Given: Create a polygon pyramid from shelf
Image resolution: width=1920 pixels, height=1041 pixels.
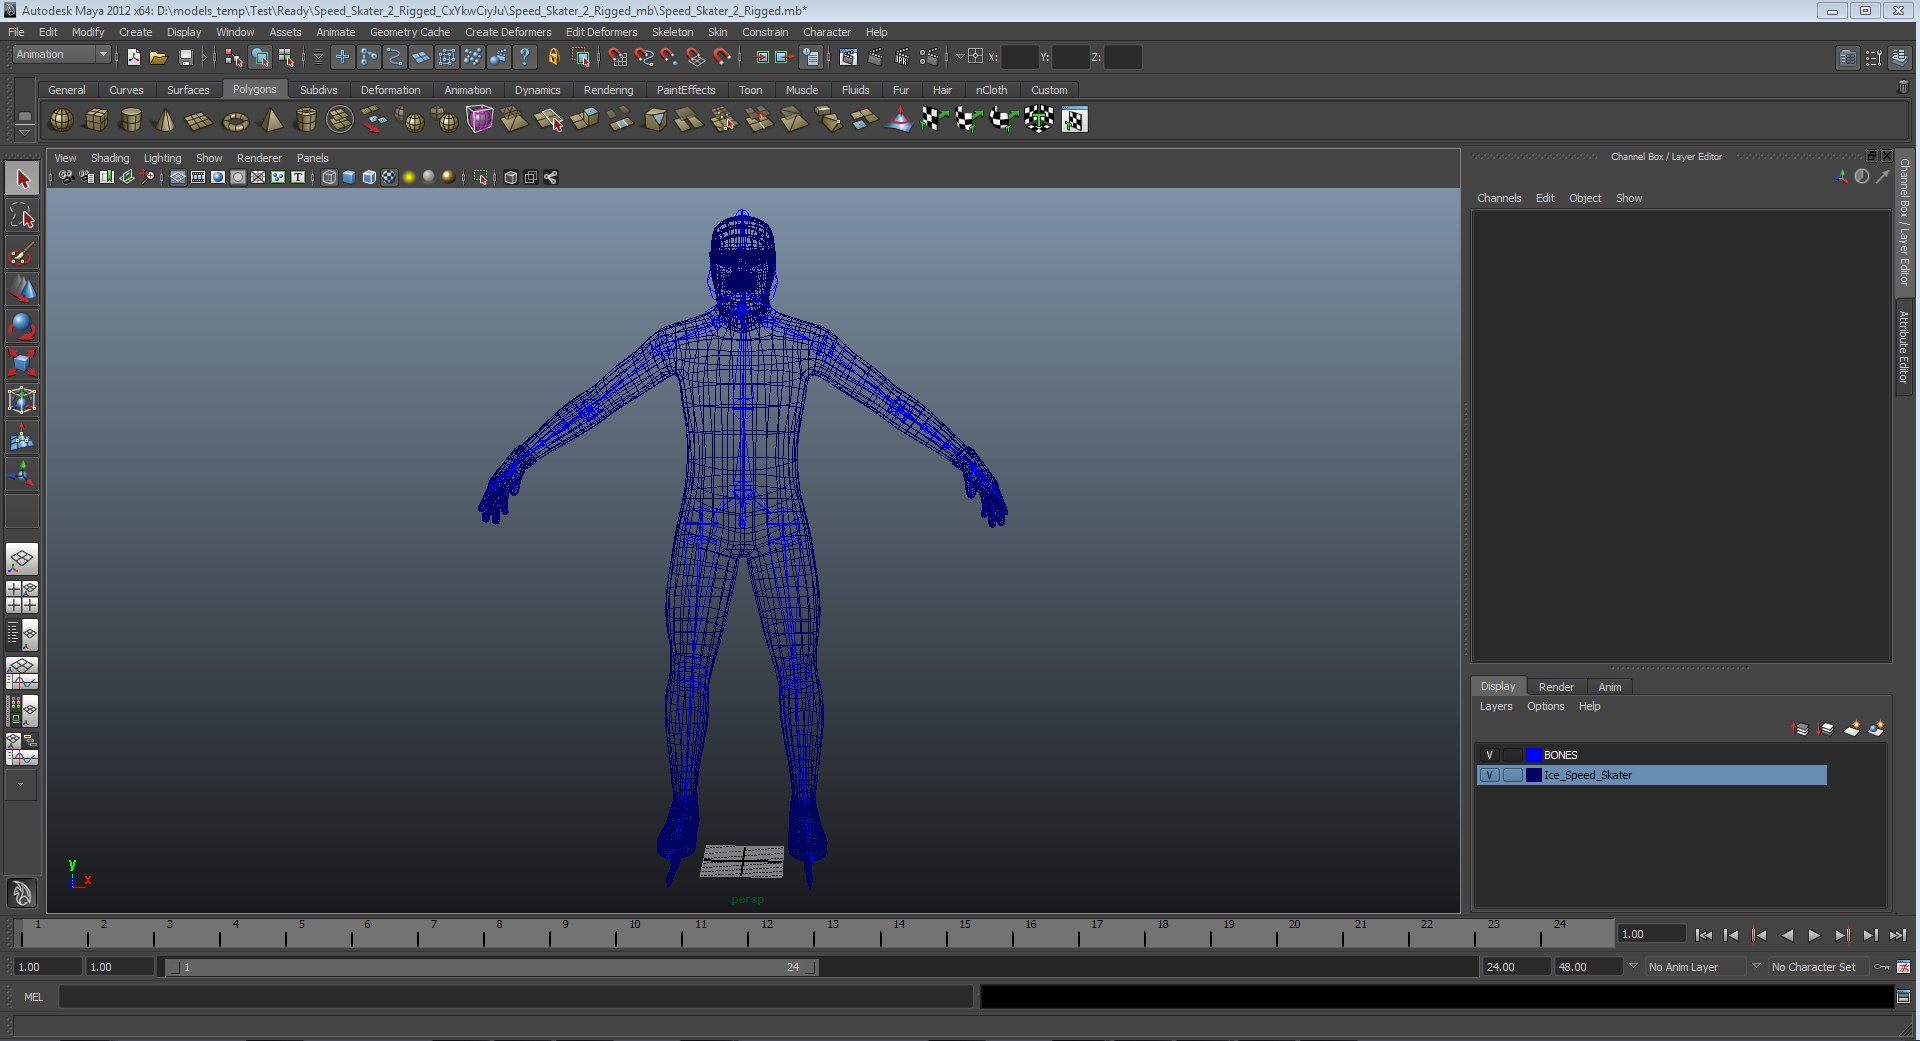Looking at the screenshot, I should point(271,120).
